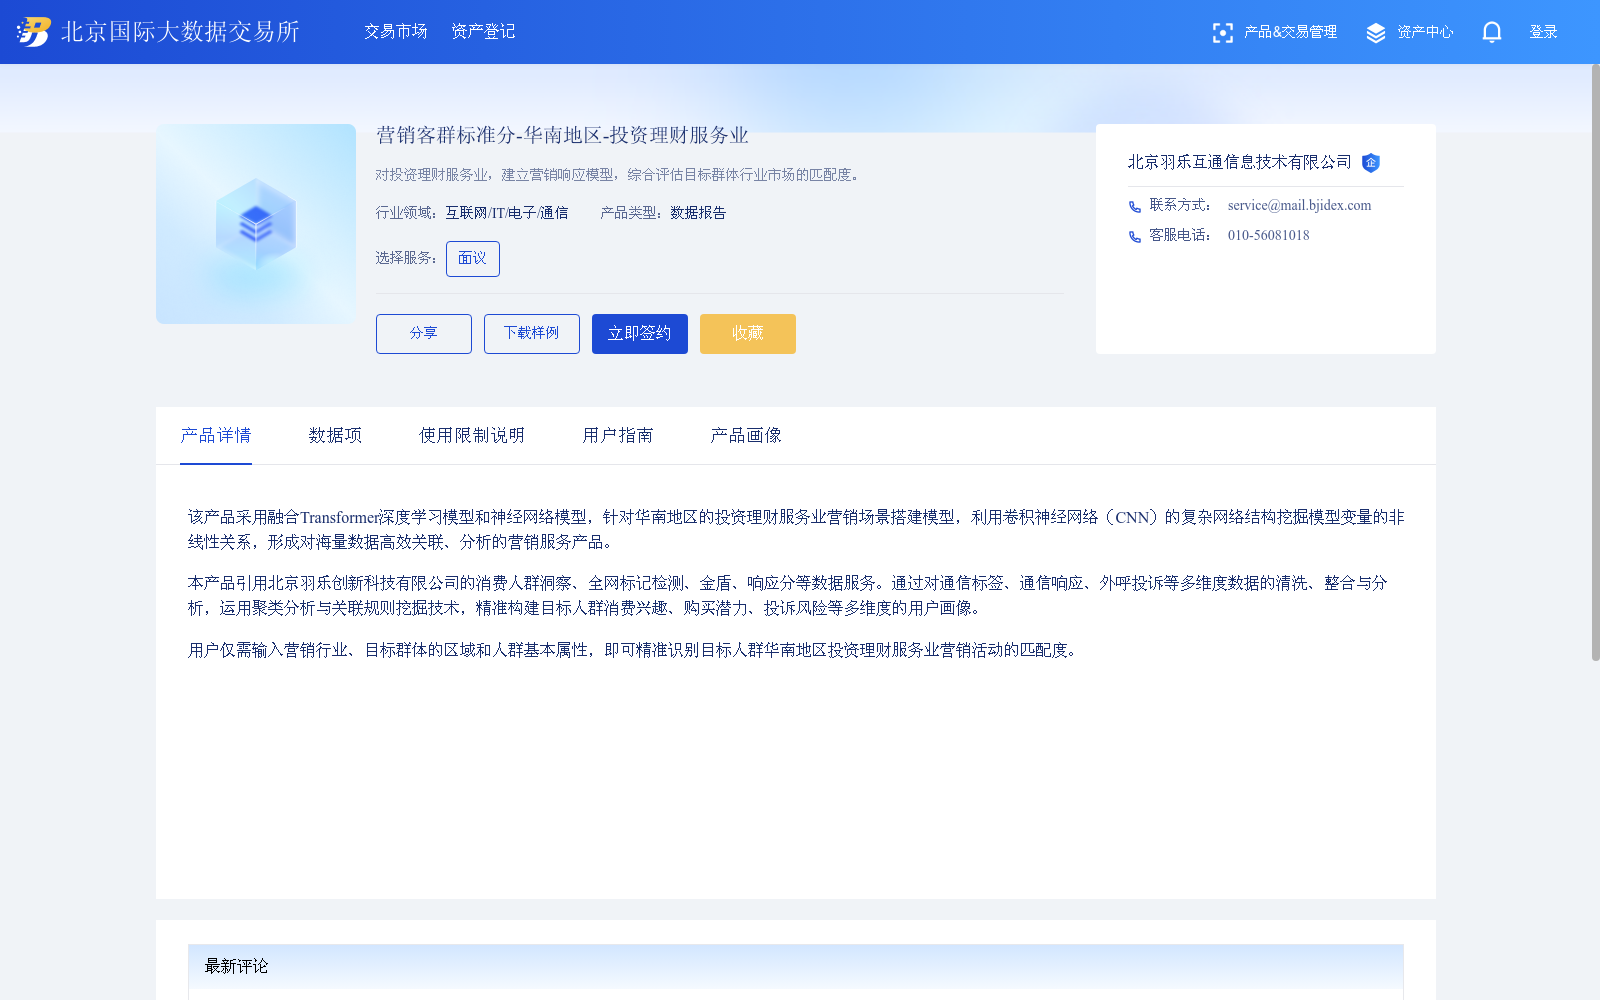Open 产品&交易管理 in header

tap(1290, 32)
